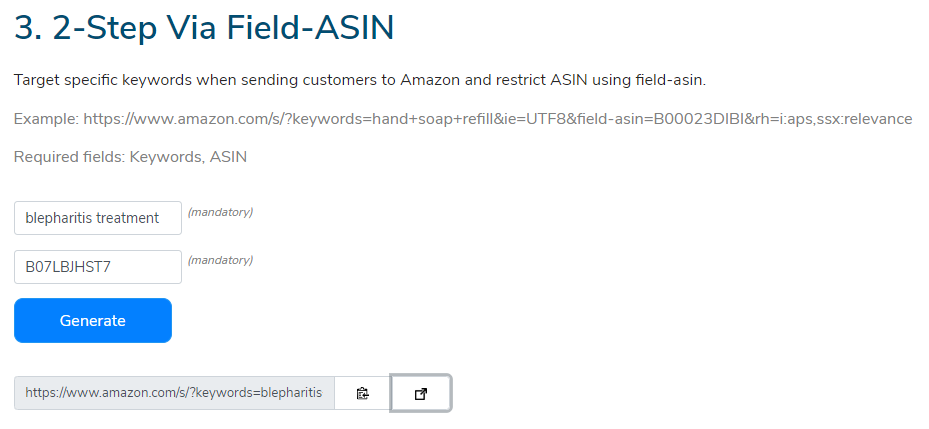Viewport: 929px width, 429px height.
Task: Copy the generated URL to clipboard
Action: click(x=362, y=394)
